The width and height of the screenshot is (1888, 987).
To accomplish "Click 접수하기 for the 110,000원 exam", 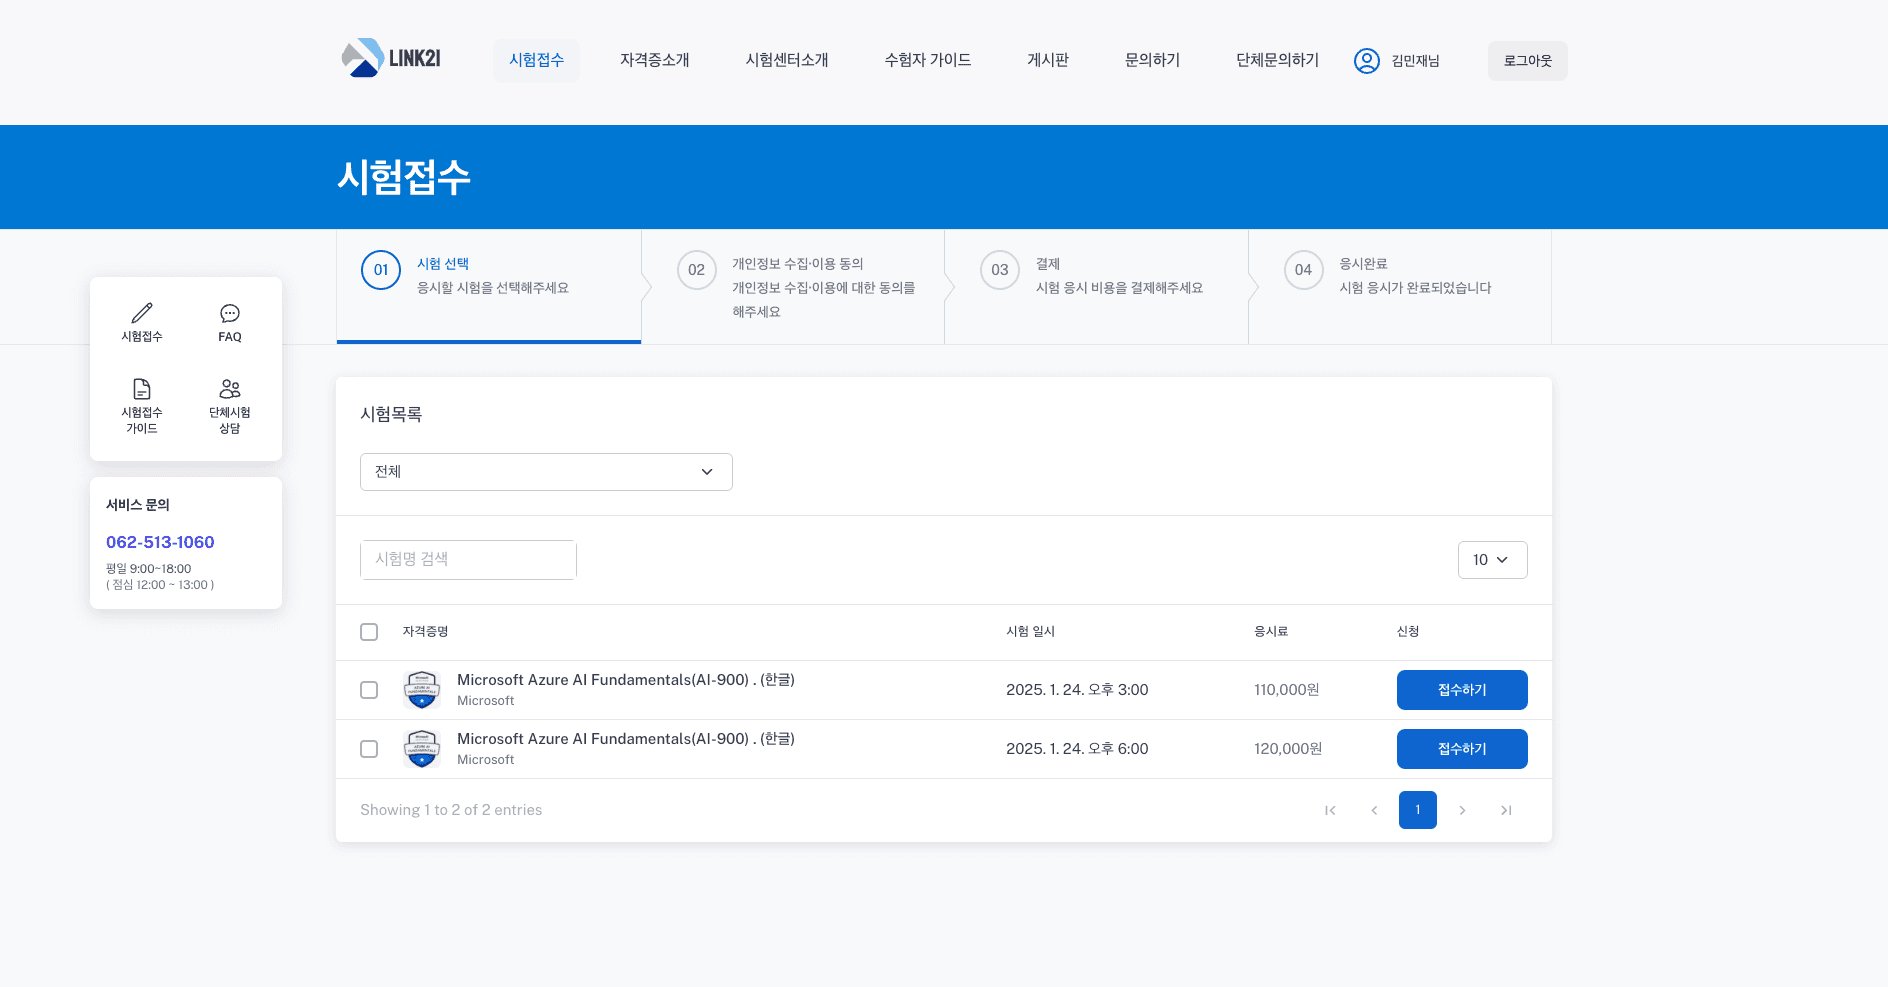I will click(x=1462, y=690).
